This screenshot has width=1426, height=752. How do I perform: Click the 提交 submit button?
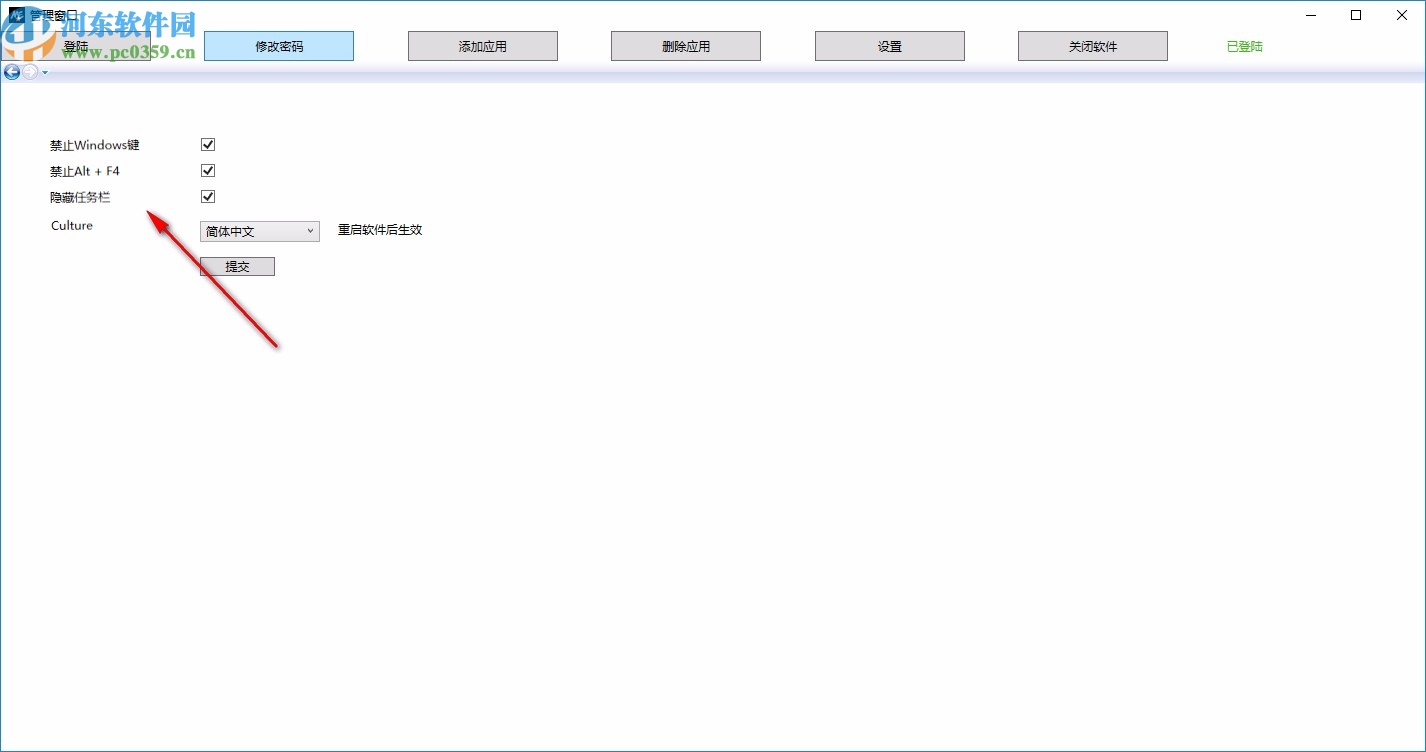click(237, 266)
